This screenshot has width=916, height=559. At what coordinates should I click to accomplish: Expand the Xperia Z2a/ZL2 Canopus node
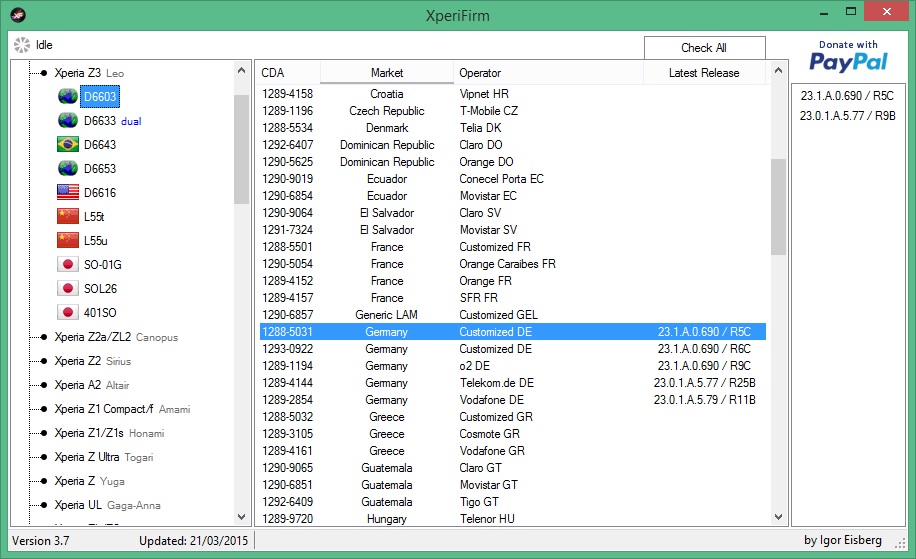click(44, 337)
